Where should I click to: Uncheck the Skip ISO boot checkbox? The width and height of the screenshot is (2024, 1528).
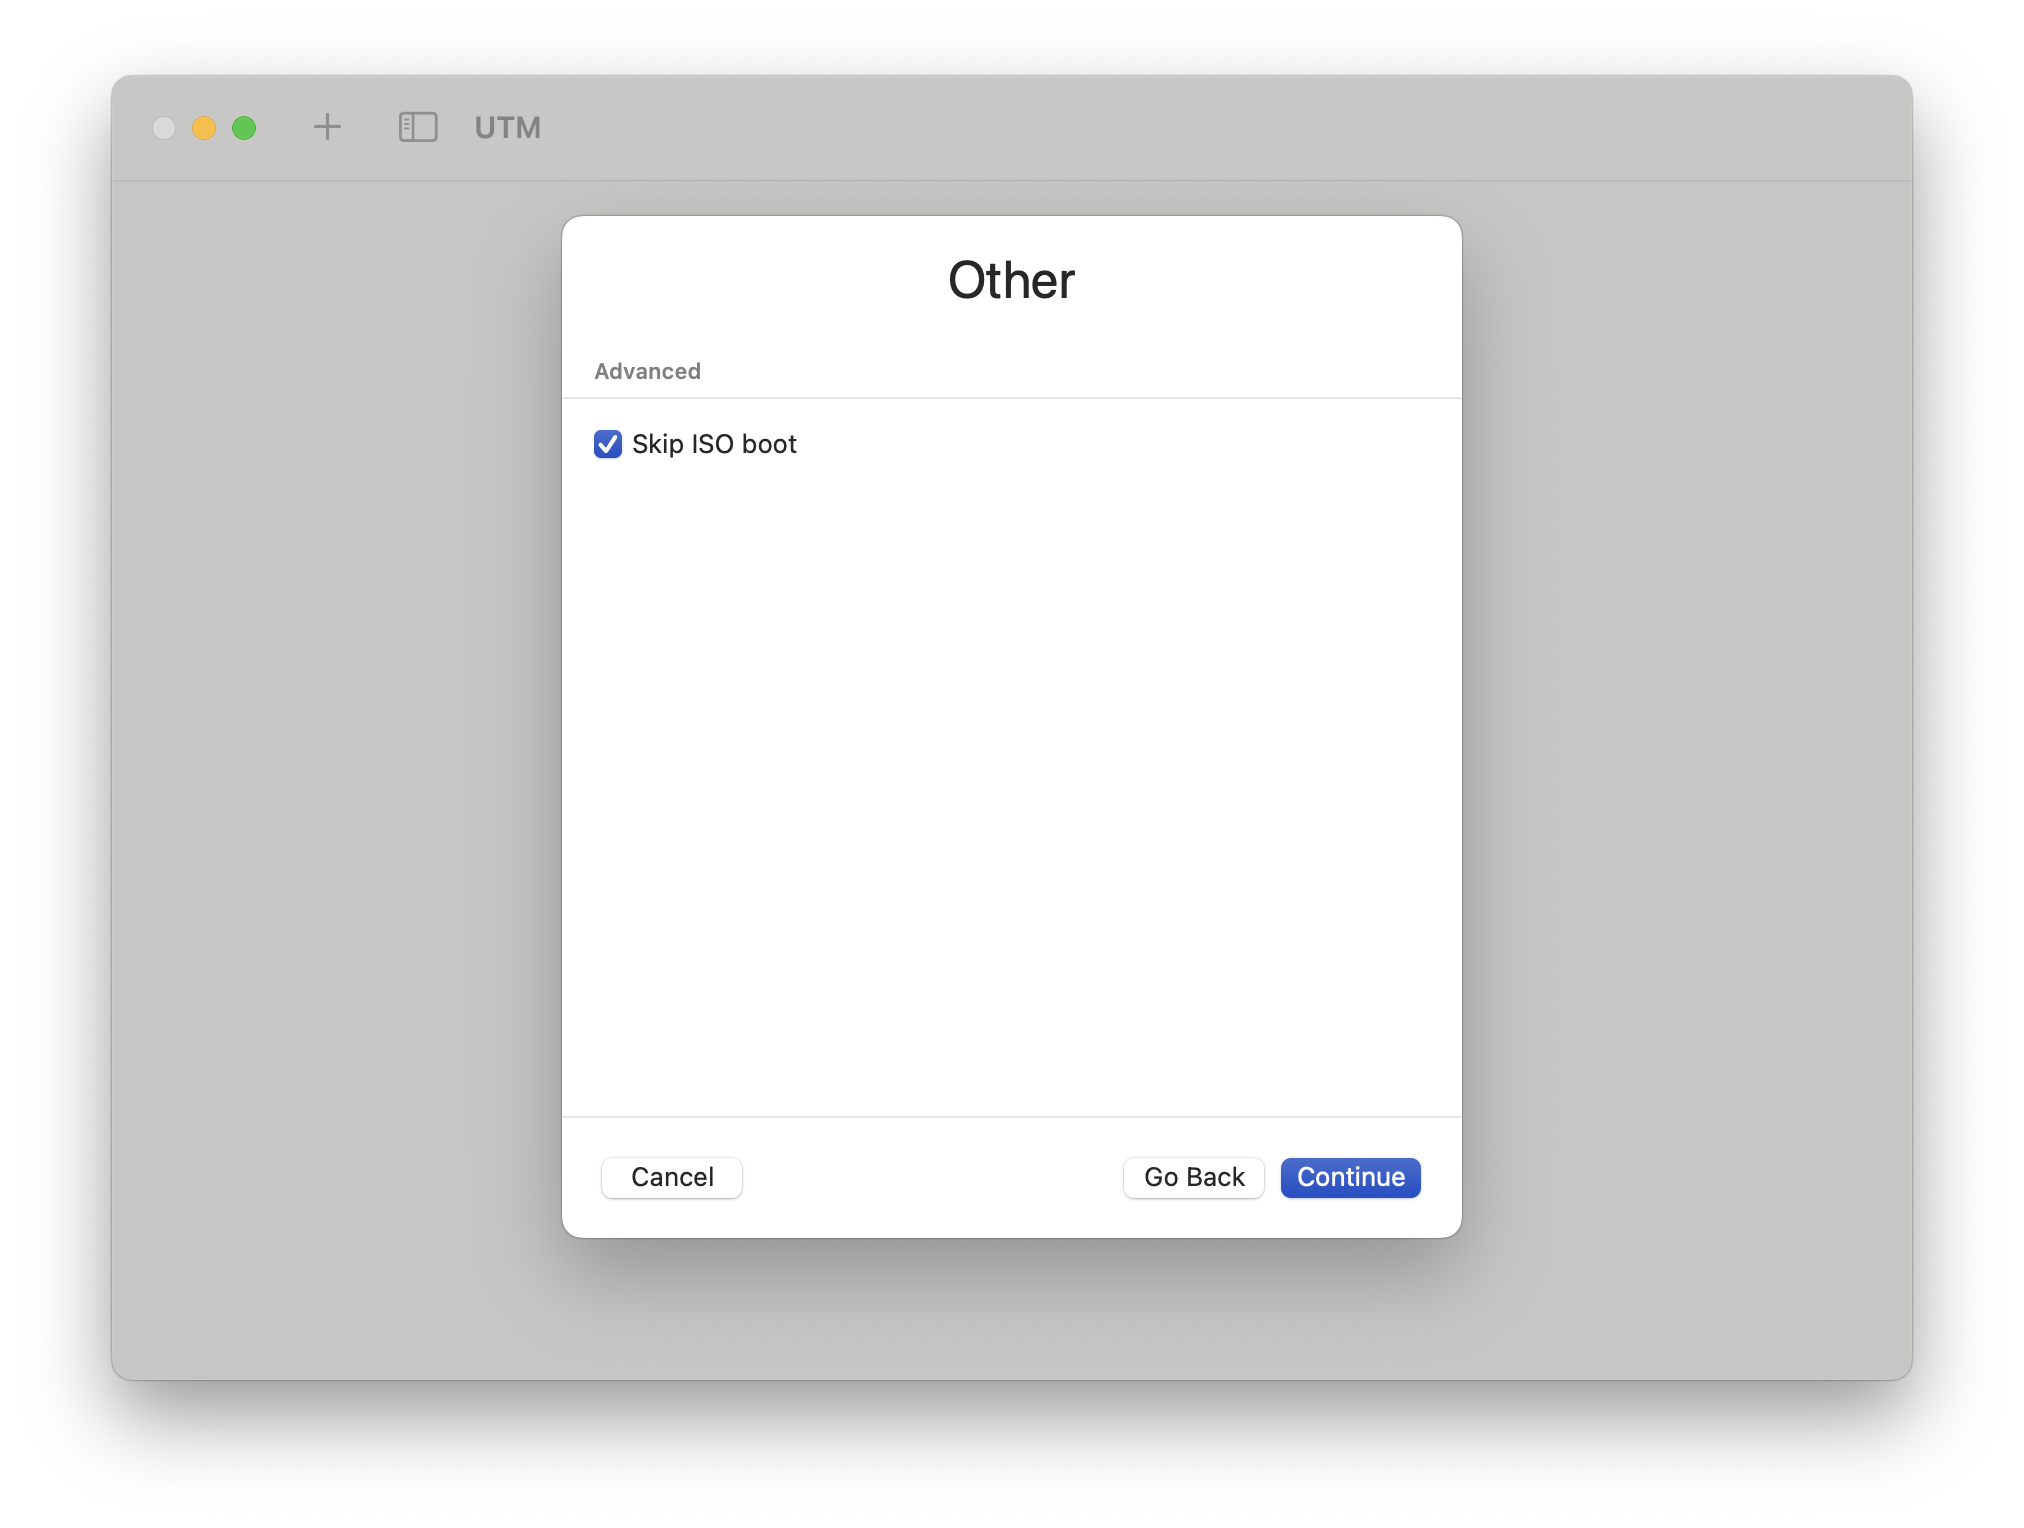coord(608,444)
